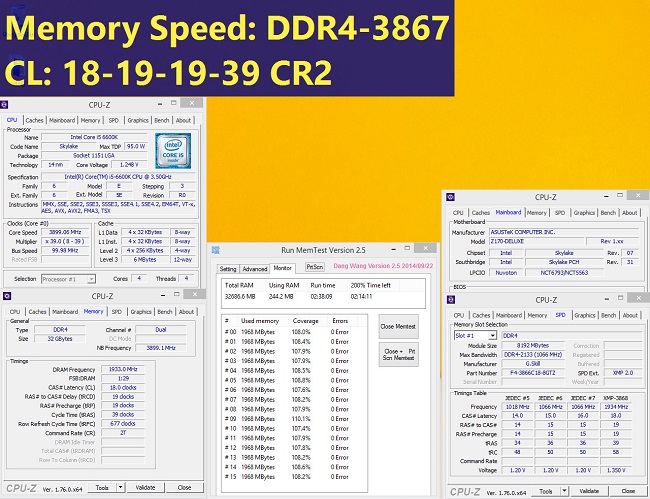Viewport: 650px width, 499px height.
Task: Click the Intel Core i5 logo image
Action: (x=173, y=151)
